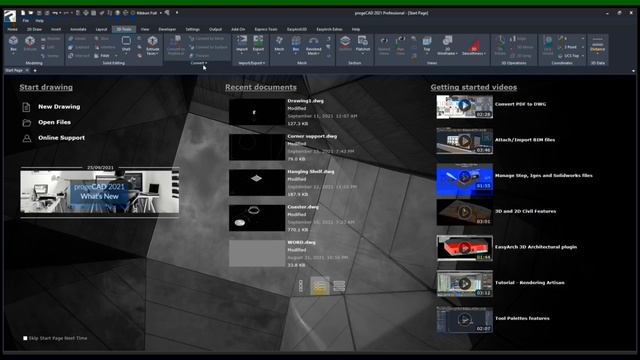The width and height of the screenshot is (640, 360).
Task: Close the Start Page document tab
Action: [x=27, y=70]
